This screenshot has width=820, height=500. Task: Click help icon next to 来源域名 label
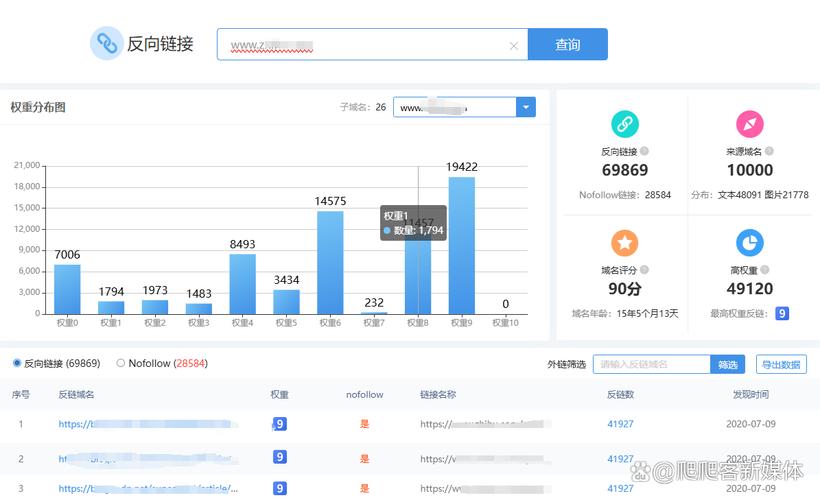769,151
